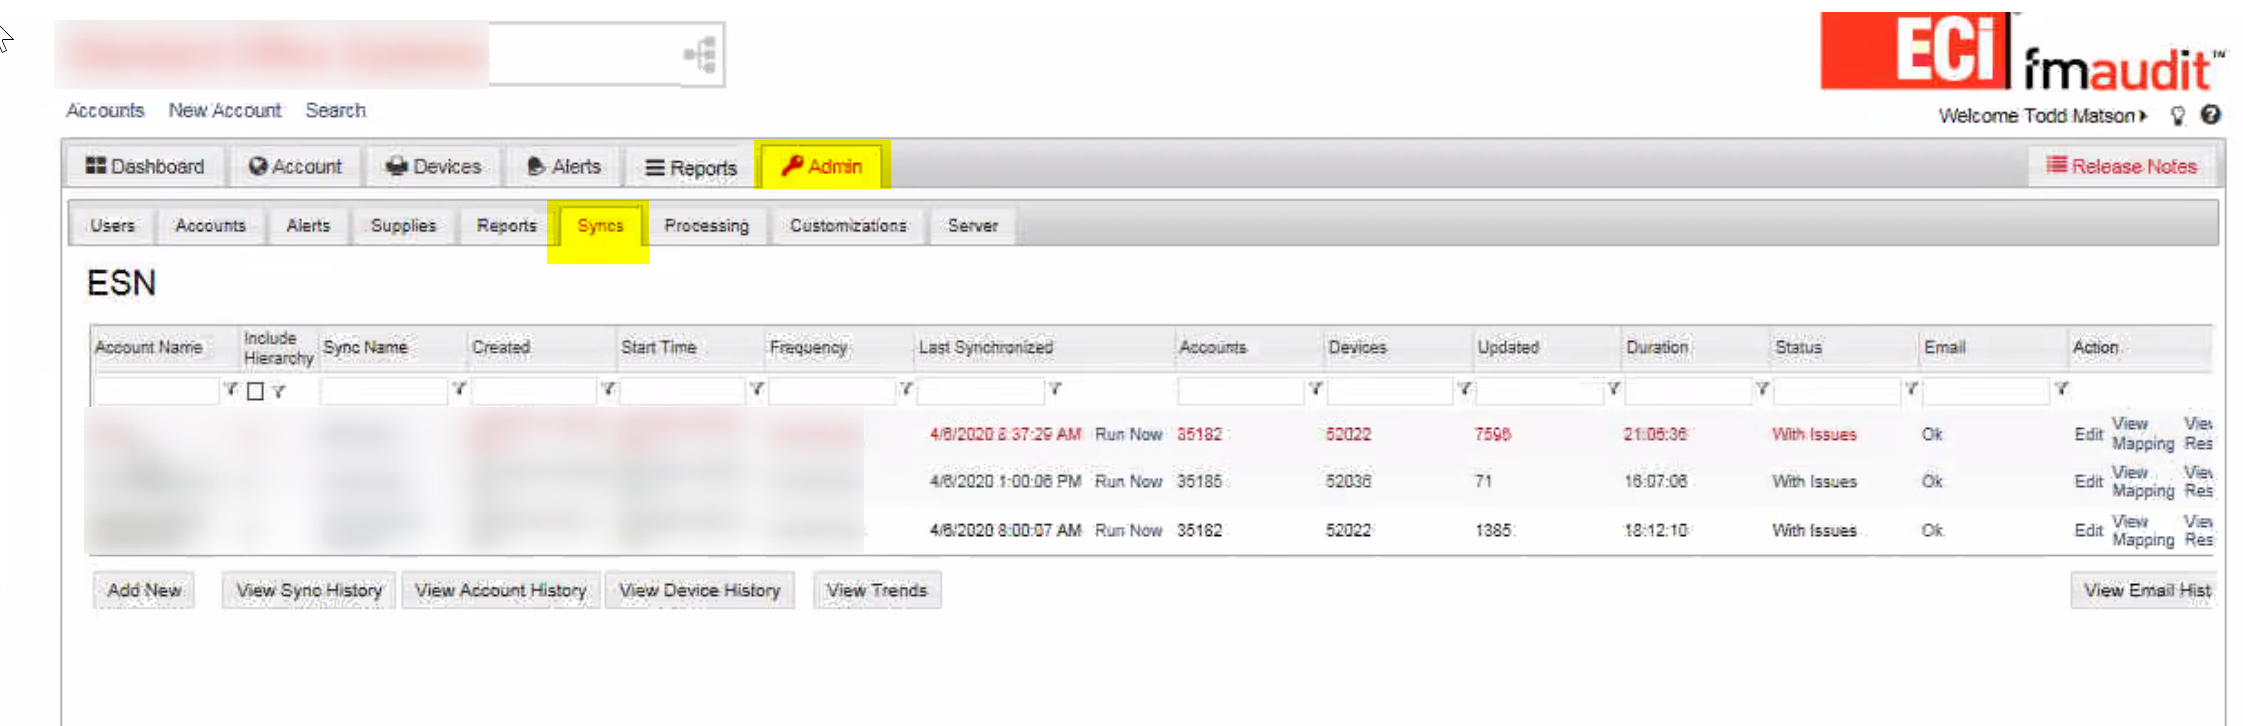Click the Devices column filter icon
The height and width of the screenshot is (726, 2243).
tap(1464, 389)
